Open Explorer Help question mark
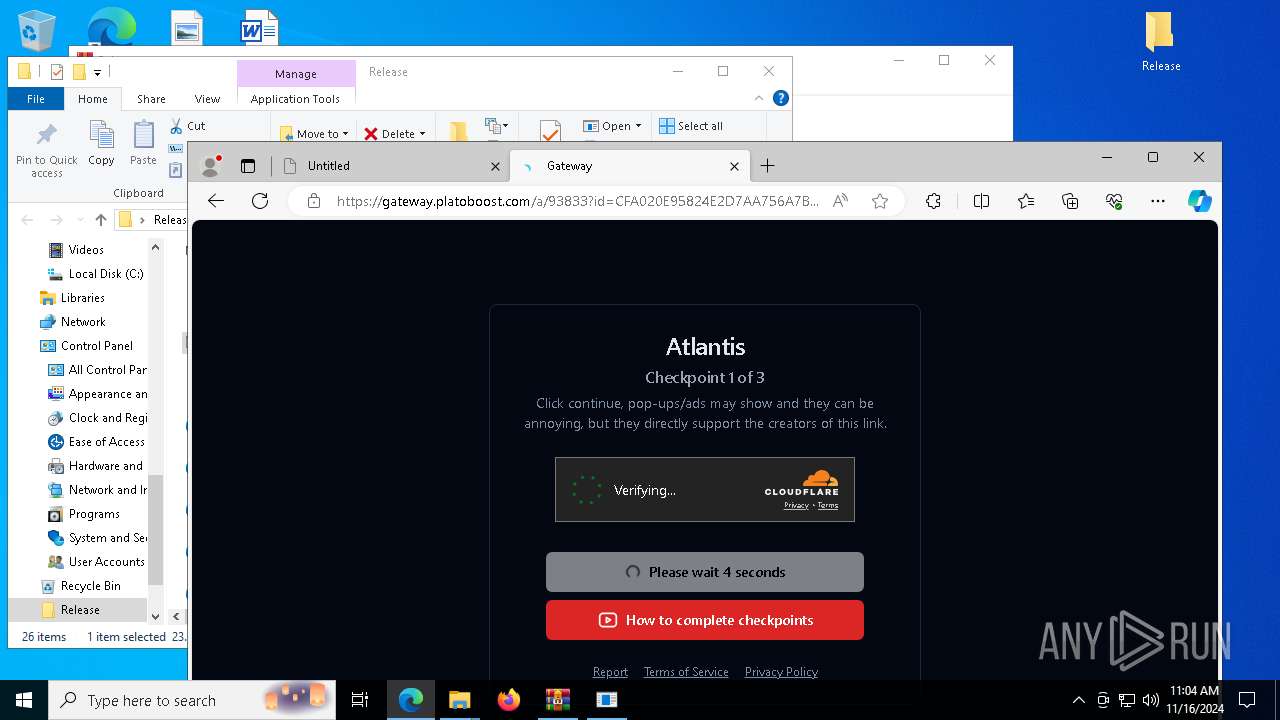This screenshot has width=1280, height=720. coord(781,98)
